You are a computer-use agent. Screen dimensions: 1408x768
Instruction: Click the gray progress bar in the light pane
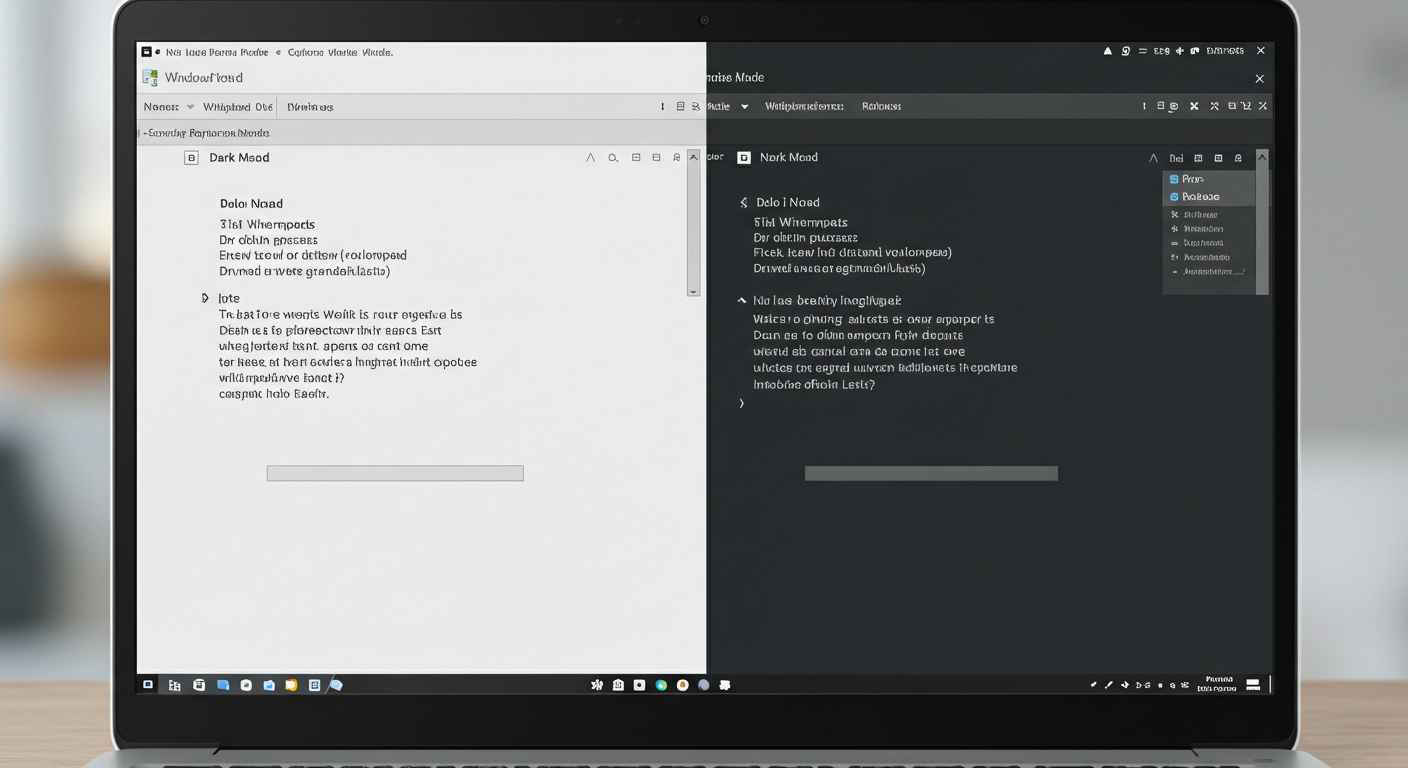(394, 473)
